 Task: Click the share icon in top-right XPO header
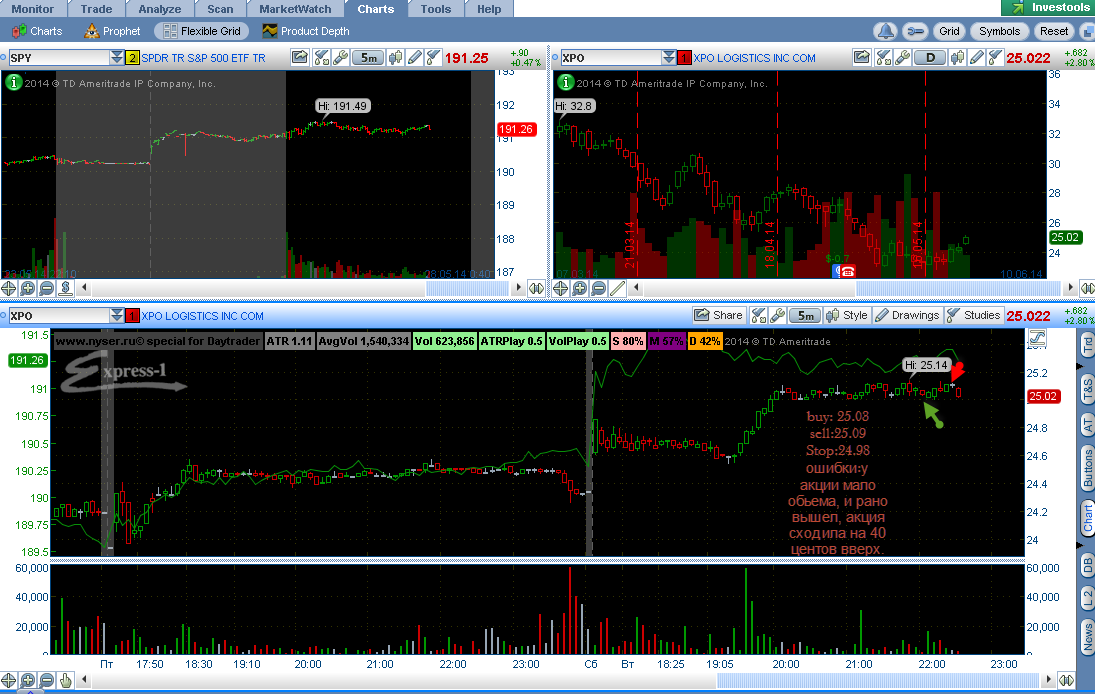click(862, 57)
